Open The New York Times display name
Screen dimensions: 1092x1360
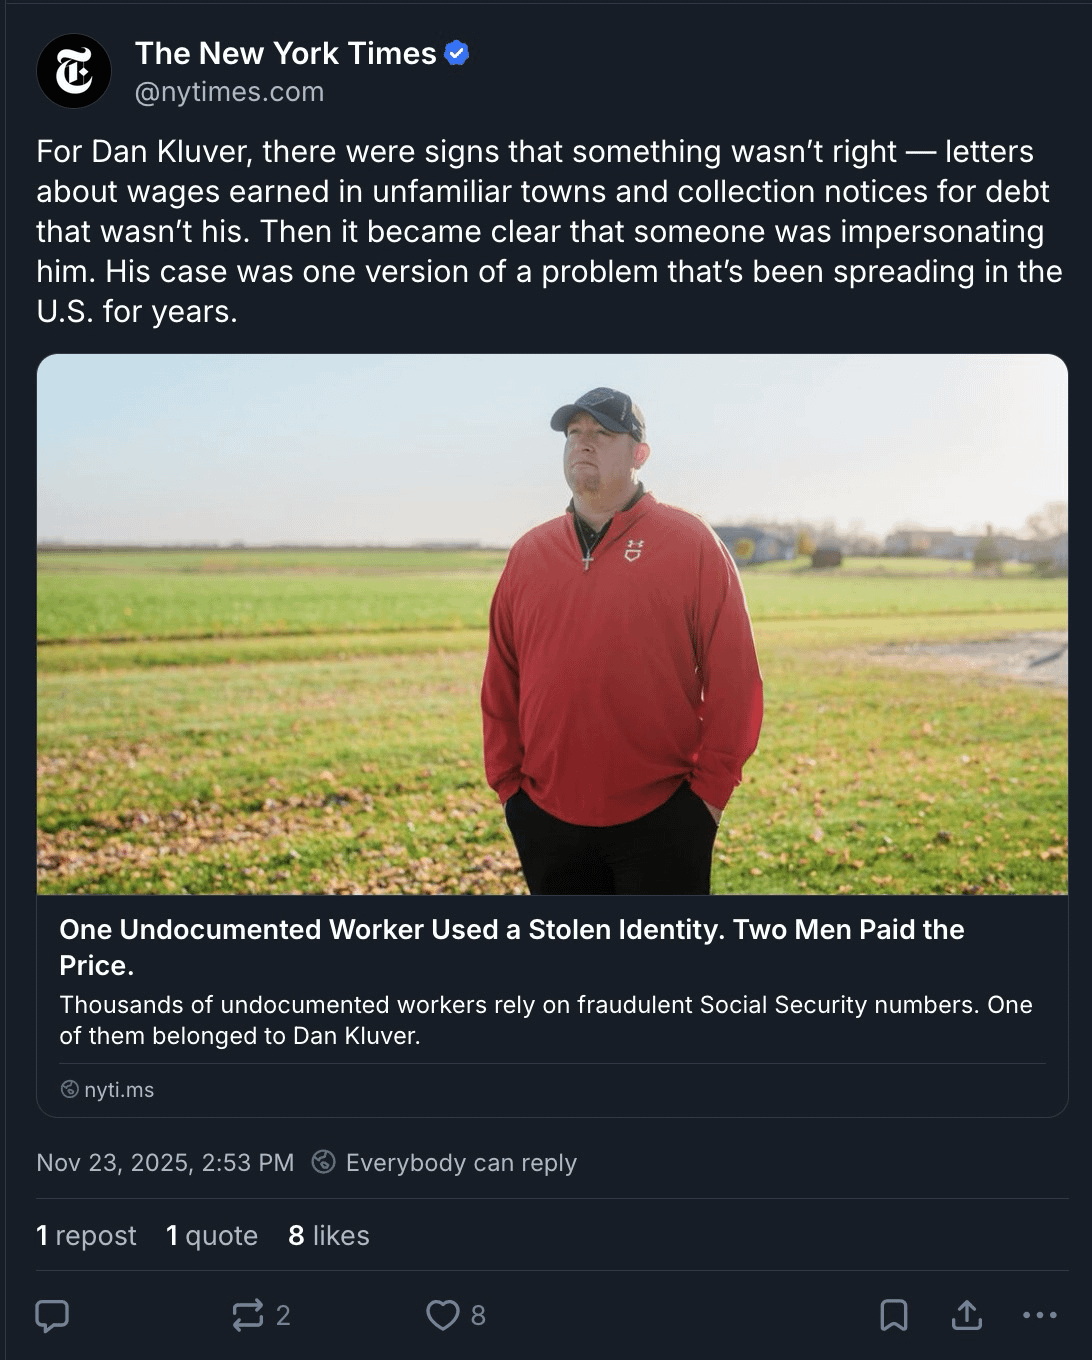coord(285,53)
